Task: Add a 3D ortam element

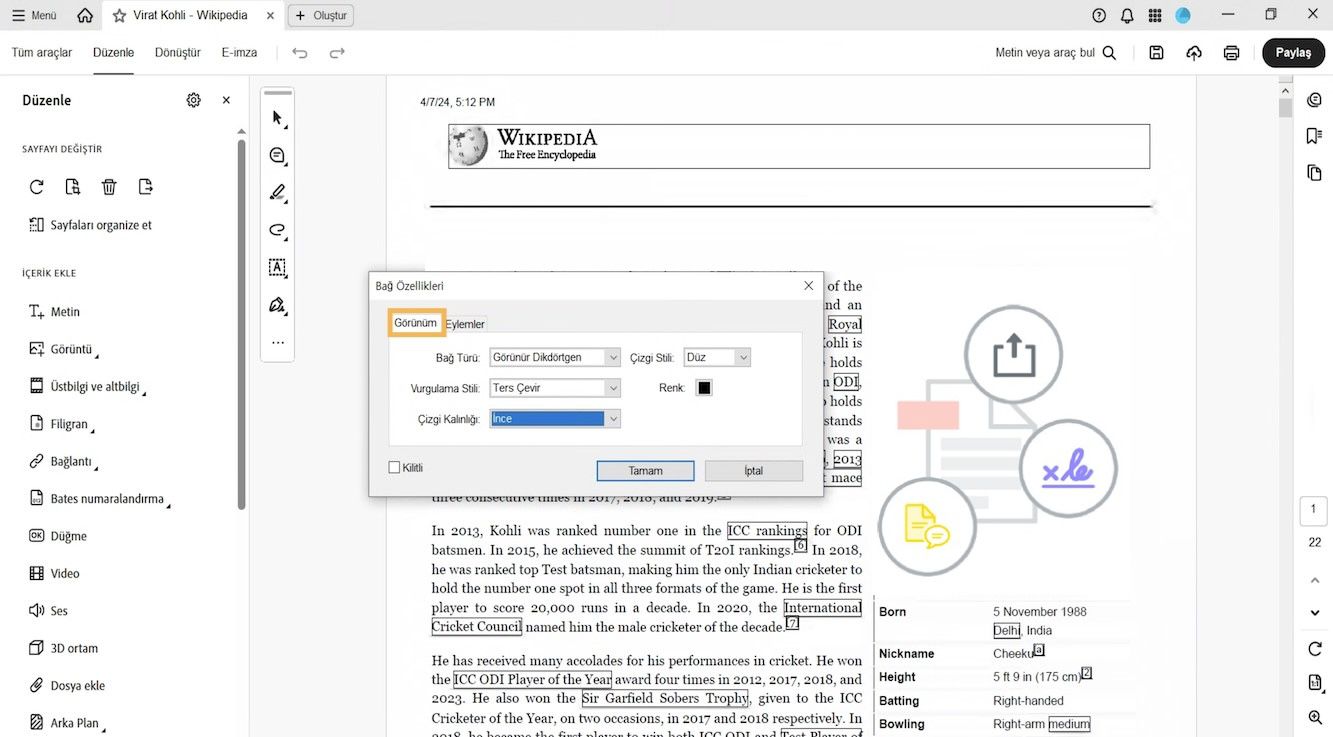Action: tap(63, 648)
